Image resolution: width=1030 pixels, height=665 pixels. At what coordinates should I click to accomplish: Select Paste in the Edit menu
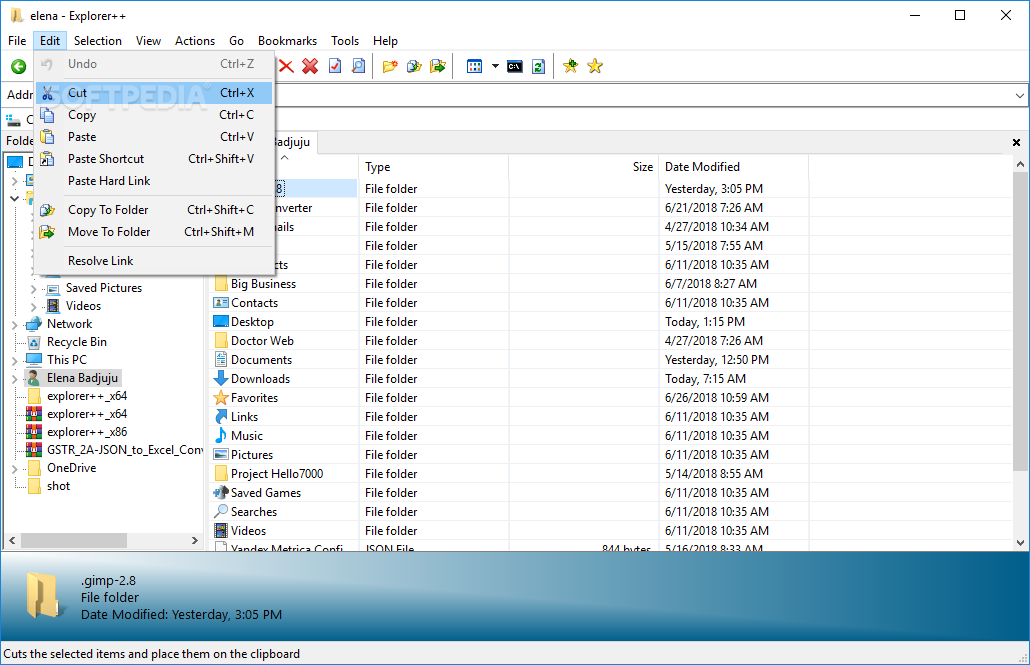coord(154,137)
